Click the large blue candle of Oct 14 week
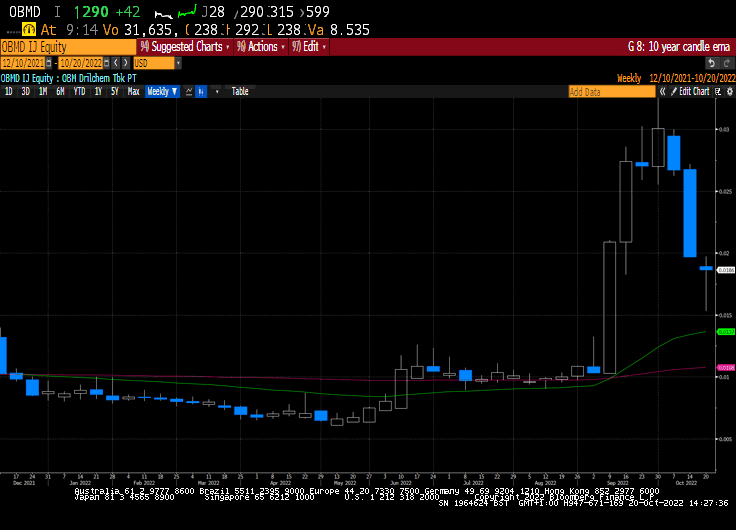 pyautogui.click(x=690, y=213)
